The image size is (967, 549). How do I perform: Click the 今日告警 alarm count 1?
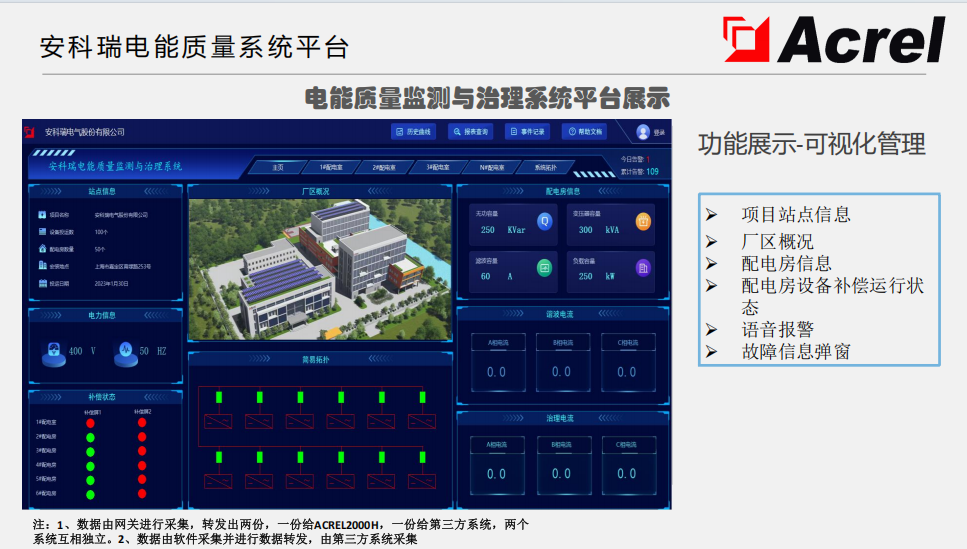(x=648, y=160)
